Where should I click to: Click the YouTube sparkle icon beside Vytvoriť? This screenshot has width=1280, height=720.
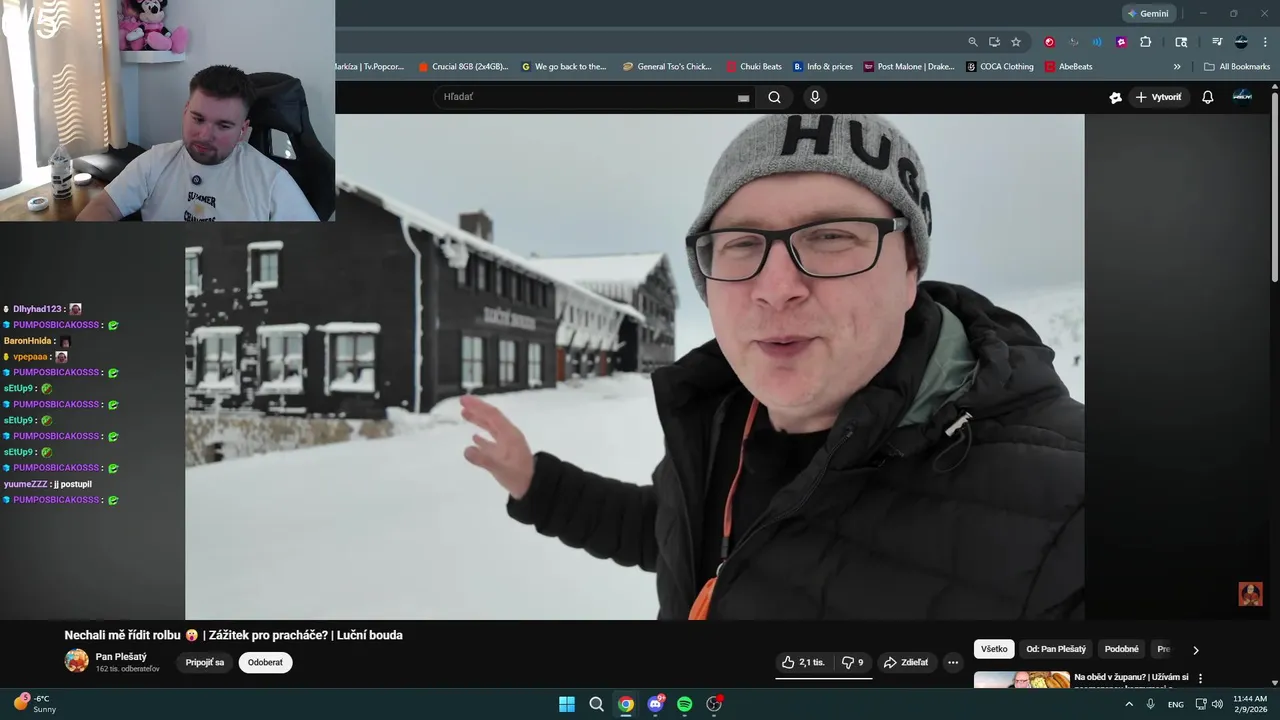point(1116,97)
